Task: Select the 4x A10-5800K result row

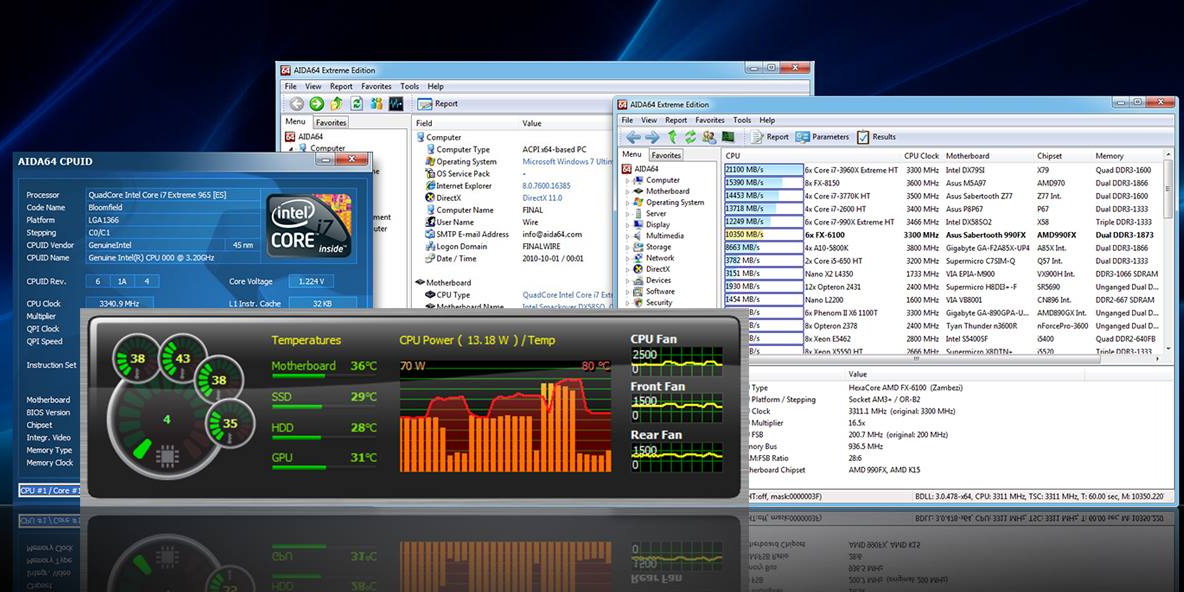Action: (943, 248)
